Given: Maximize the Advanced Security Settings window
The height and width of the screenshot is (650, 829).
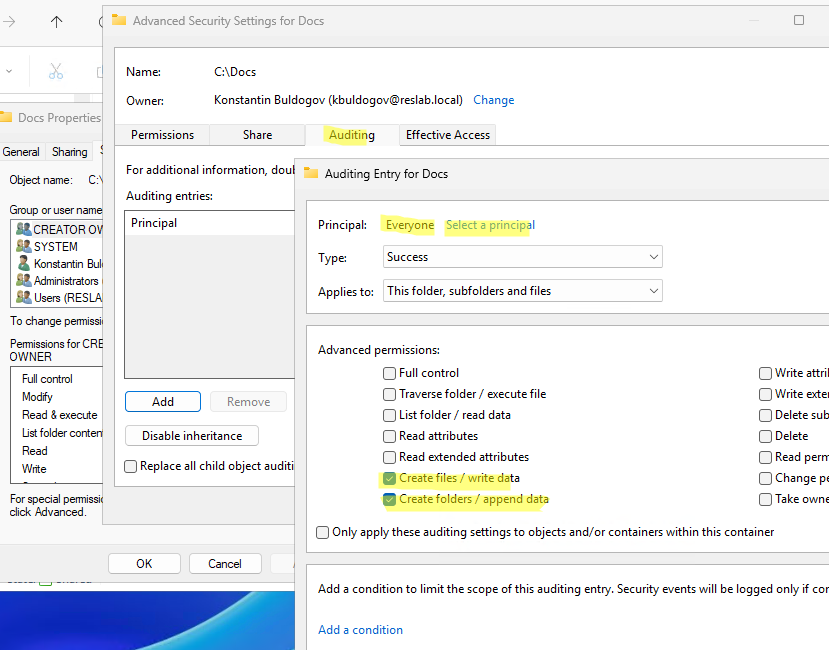Looking at the screenshot, I should pyautogui.click(x=798, y=20).
